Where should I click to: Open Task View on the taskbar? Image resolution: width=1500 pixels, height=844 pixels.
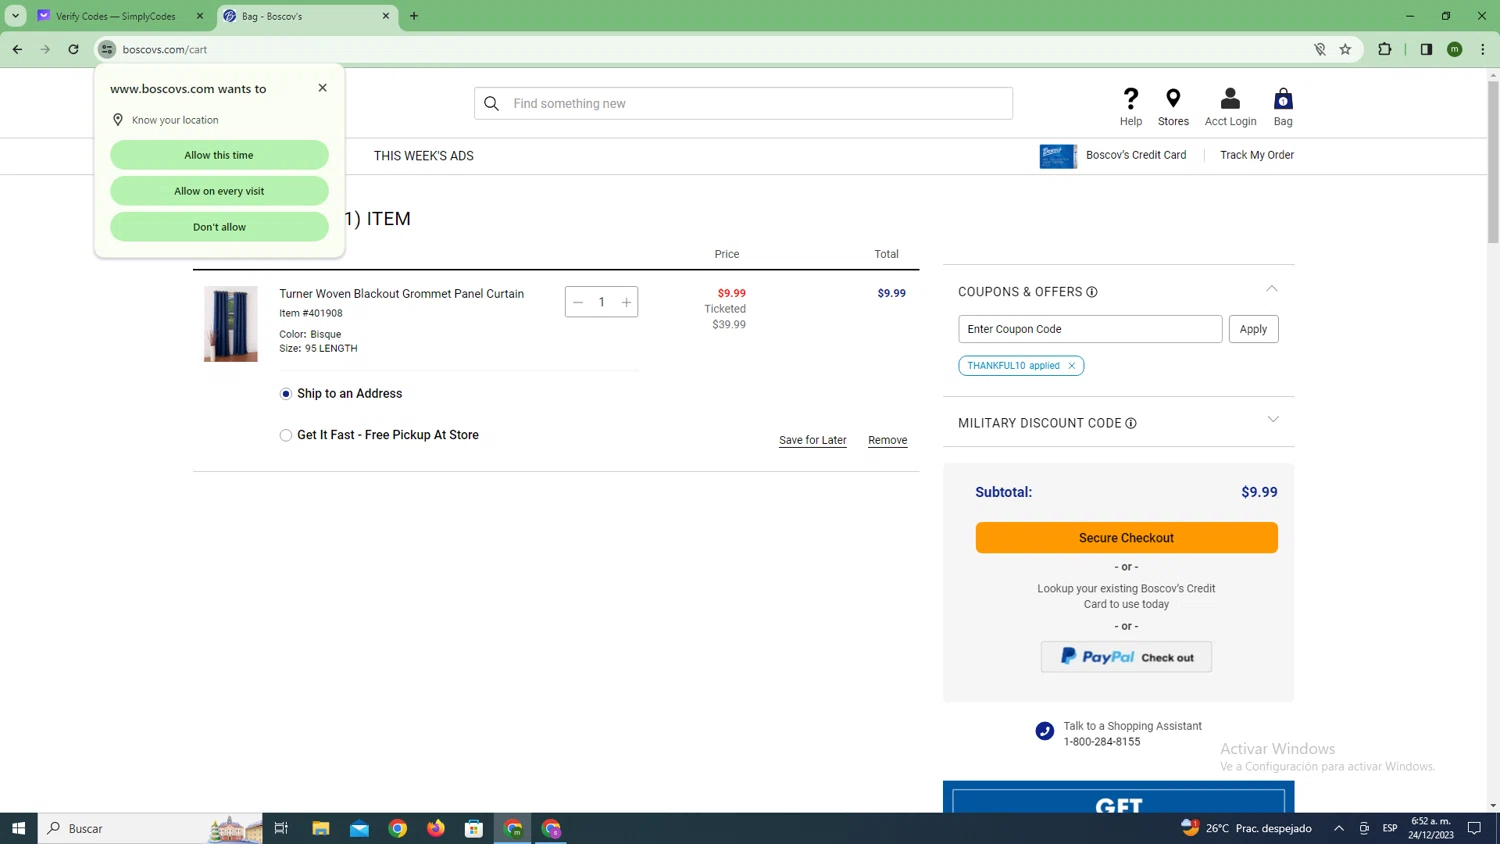point(281,828)
